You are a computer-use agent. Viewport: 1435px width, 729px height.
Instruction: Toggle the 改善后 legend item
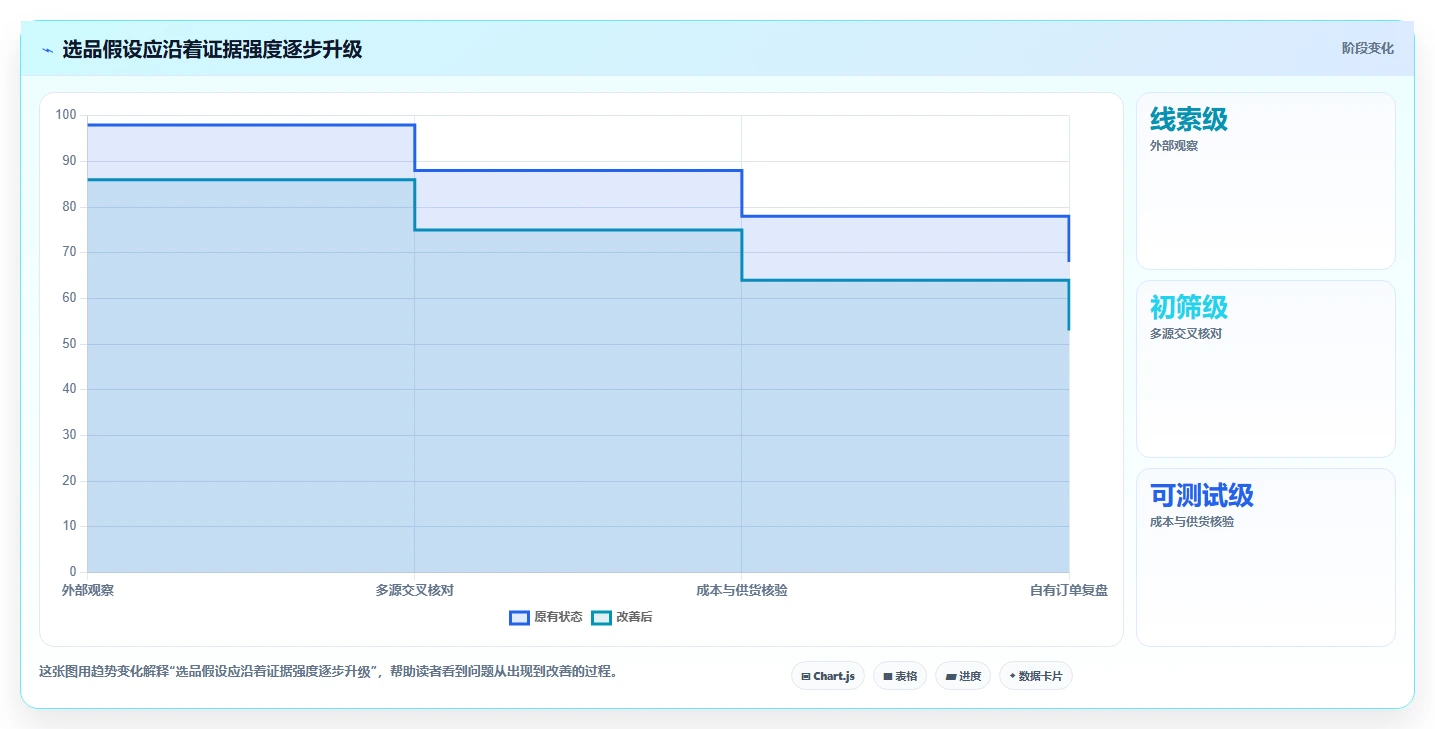pyautogui.click(x=622, y=617)
